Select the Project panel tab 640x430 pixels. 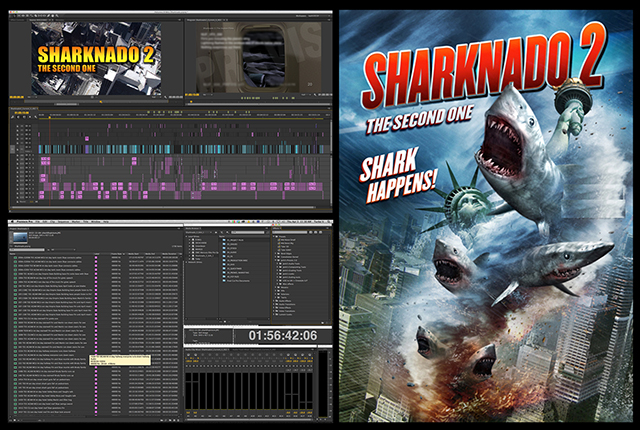tap(18, 228)
